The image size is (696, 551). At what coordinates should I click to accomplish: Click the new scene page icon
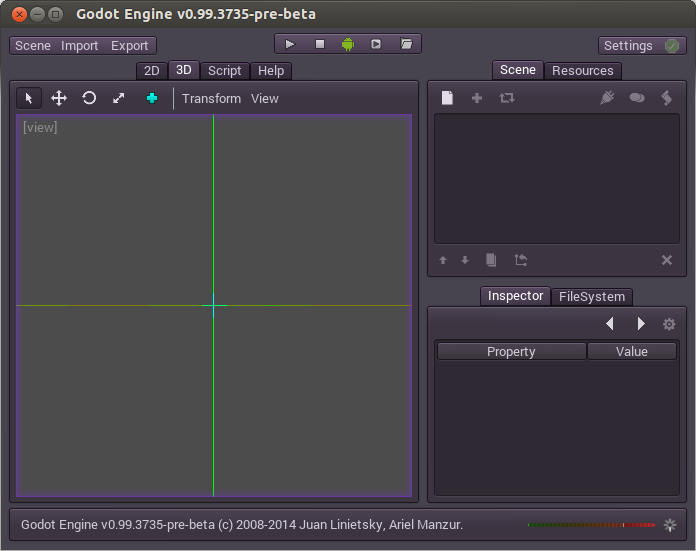point(447,98)
